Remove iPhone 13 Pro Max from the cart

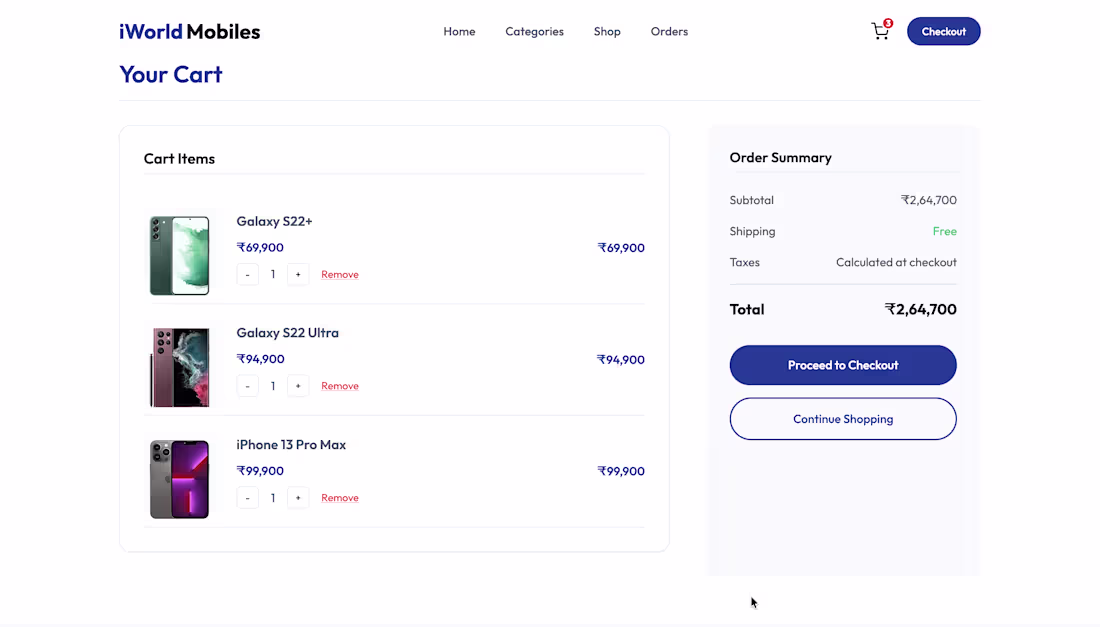click(x=340, y=498)
